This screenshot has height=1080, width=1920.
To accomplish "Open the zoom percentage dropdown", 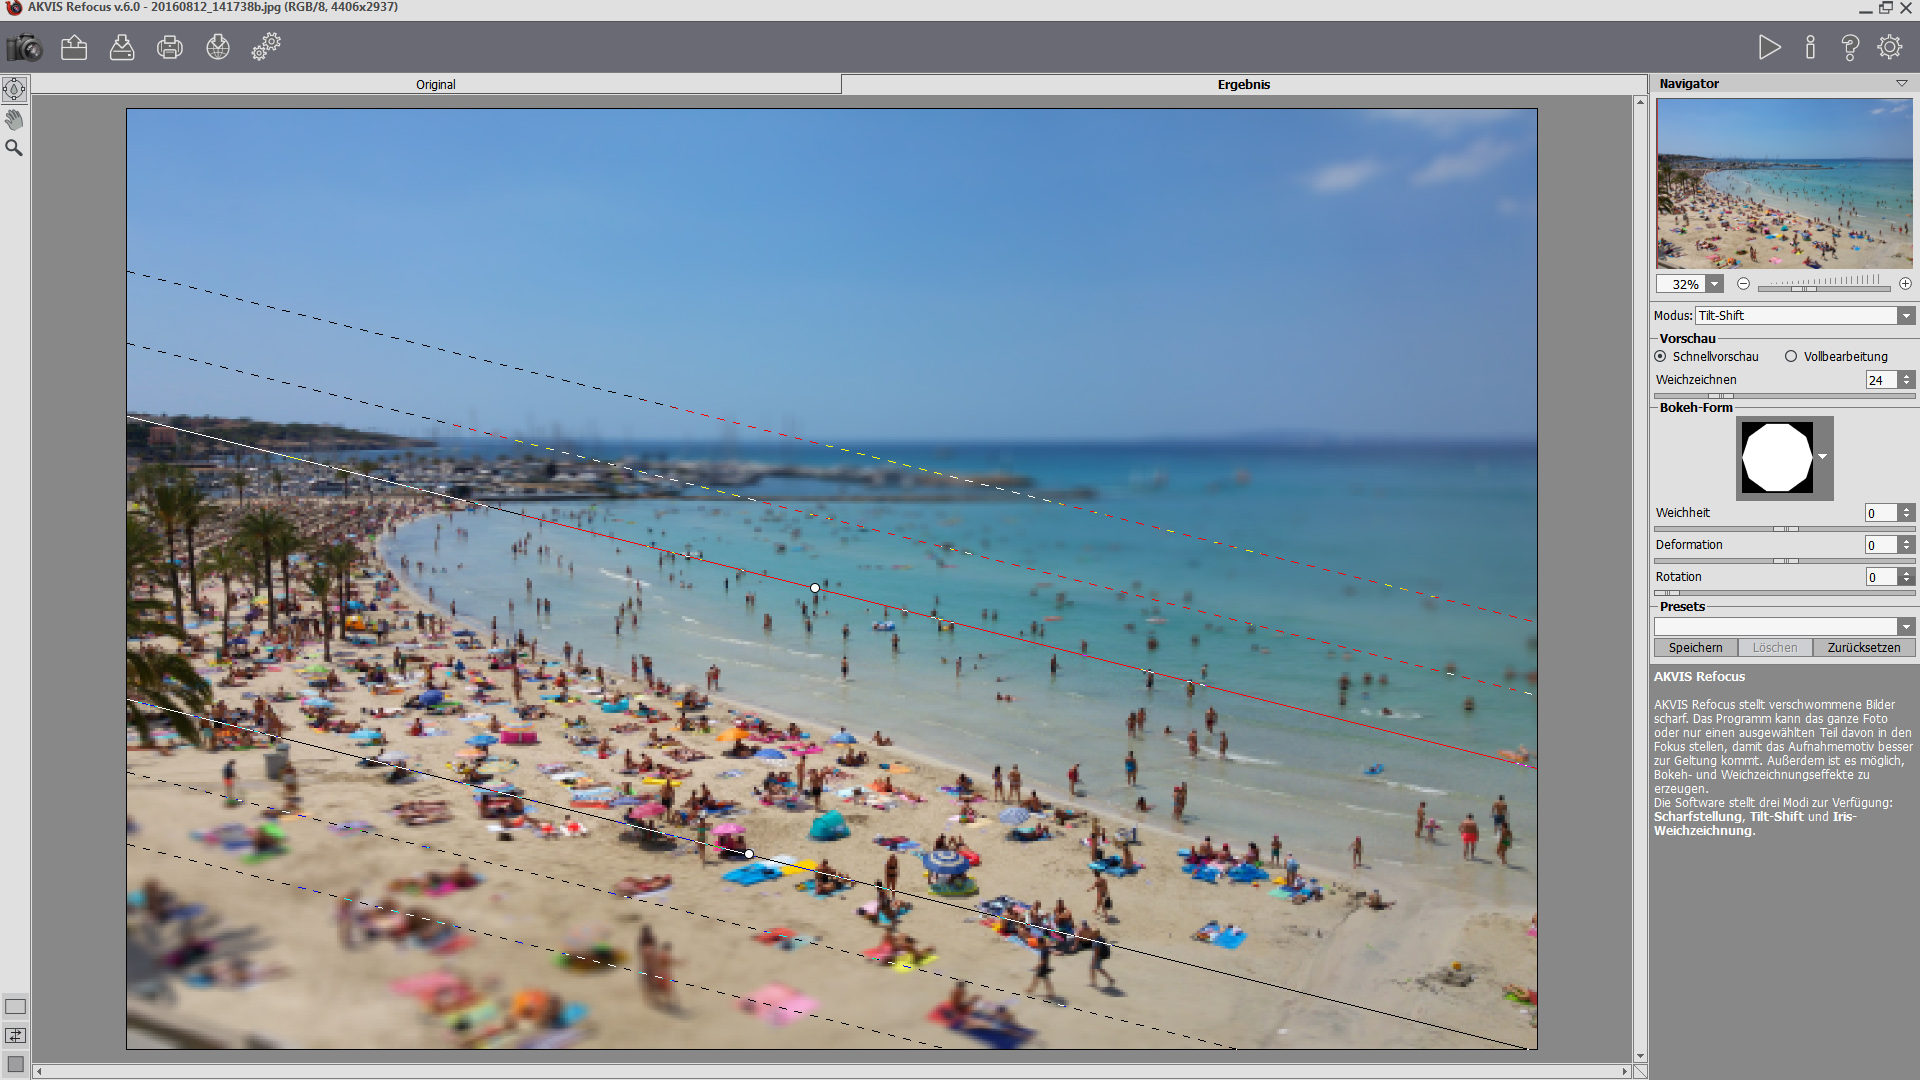I will pyautogui.click(x=1715, y=284).
